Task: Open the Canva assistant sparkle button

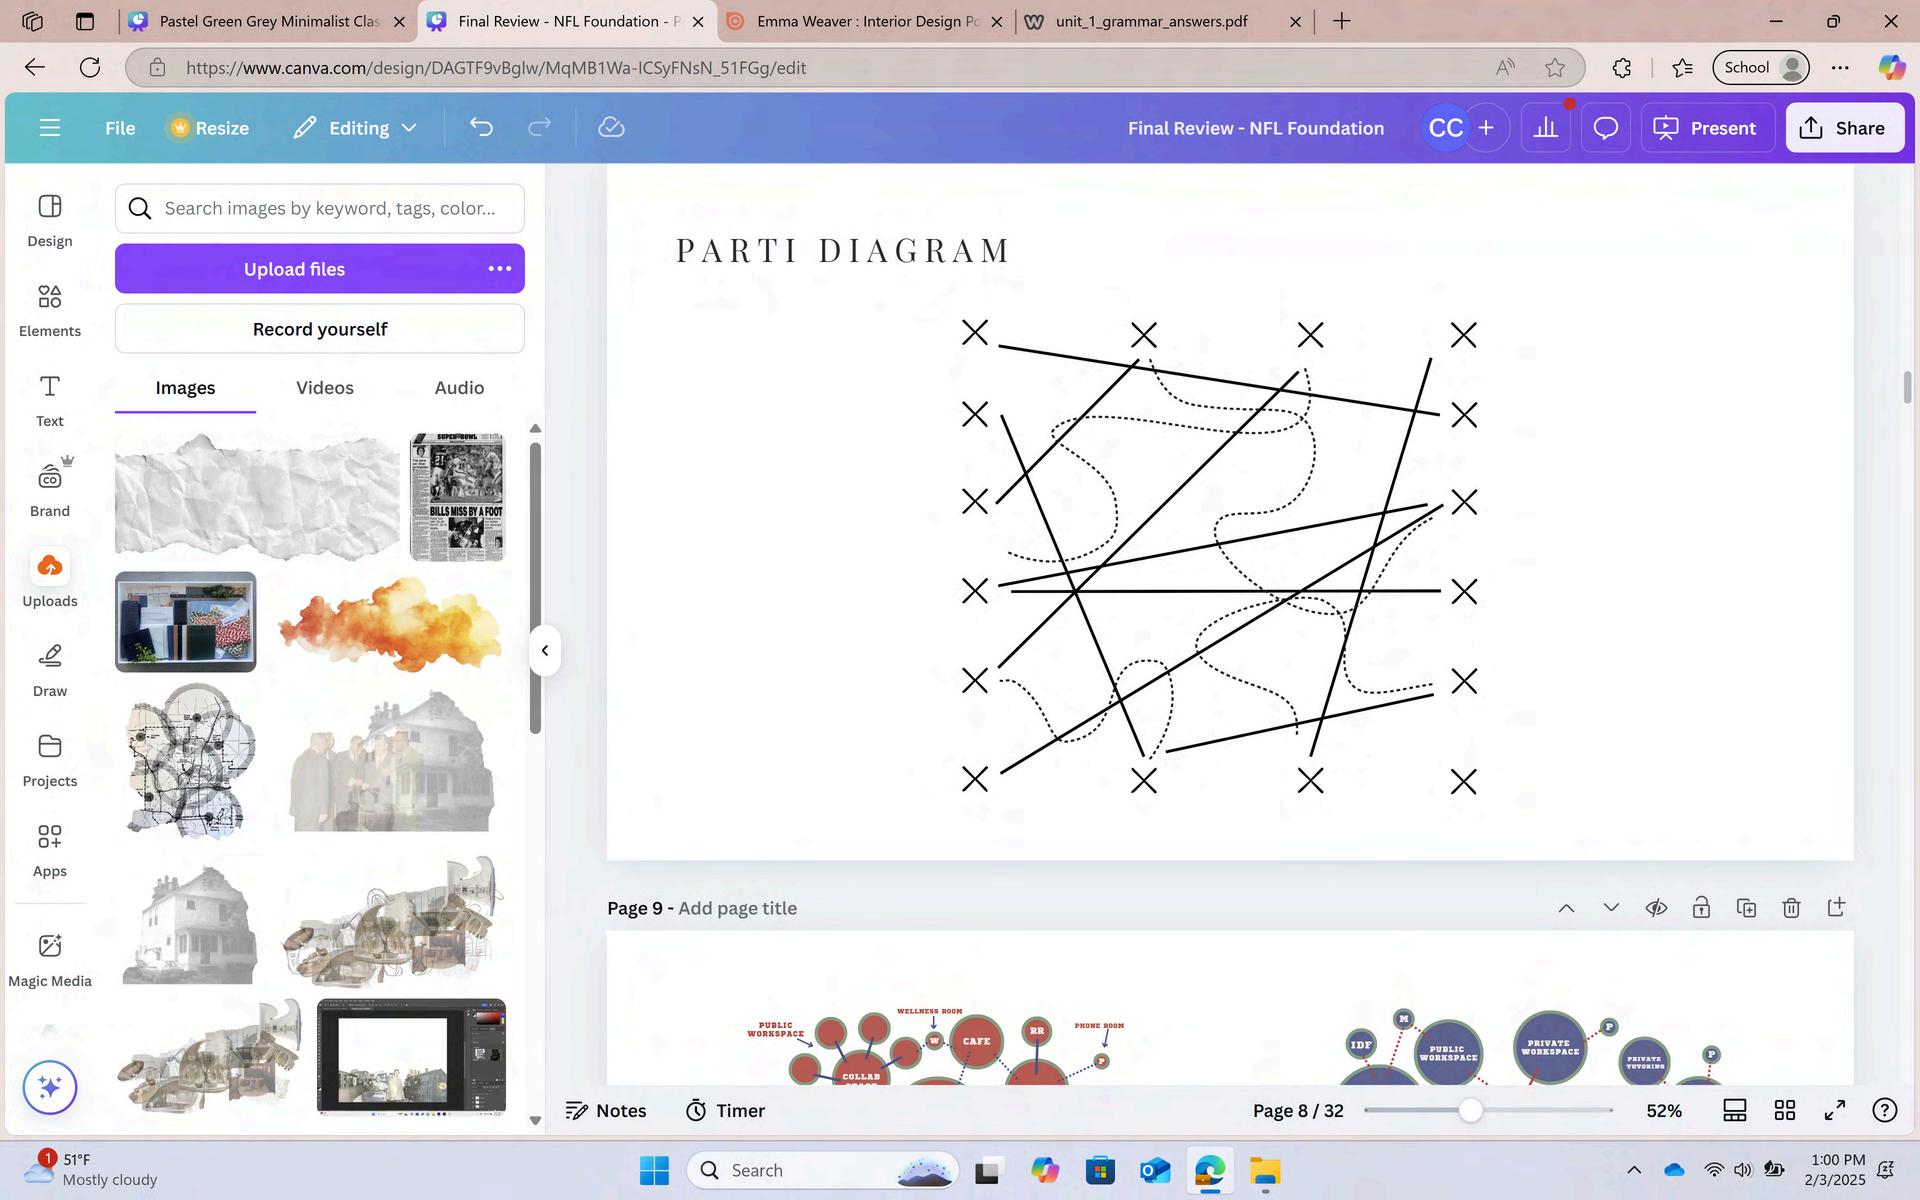Action: coord(50,1087)
